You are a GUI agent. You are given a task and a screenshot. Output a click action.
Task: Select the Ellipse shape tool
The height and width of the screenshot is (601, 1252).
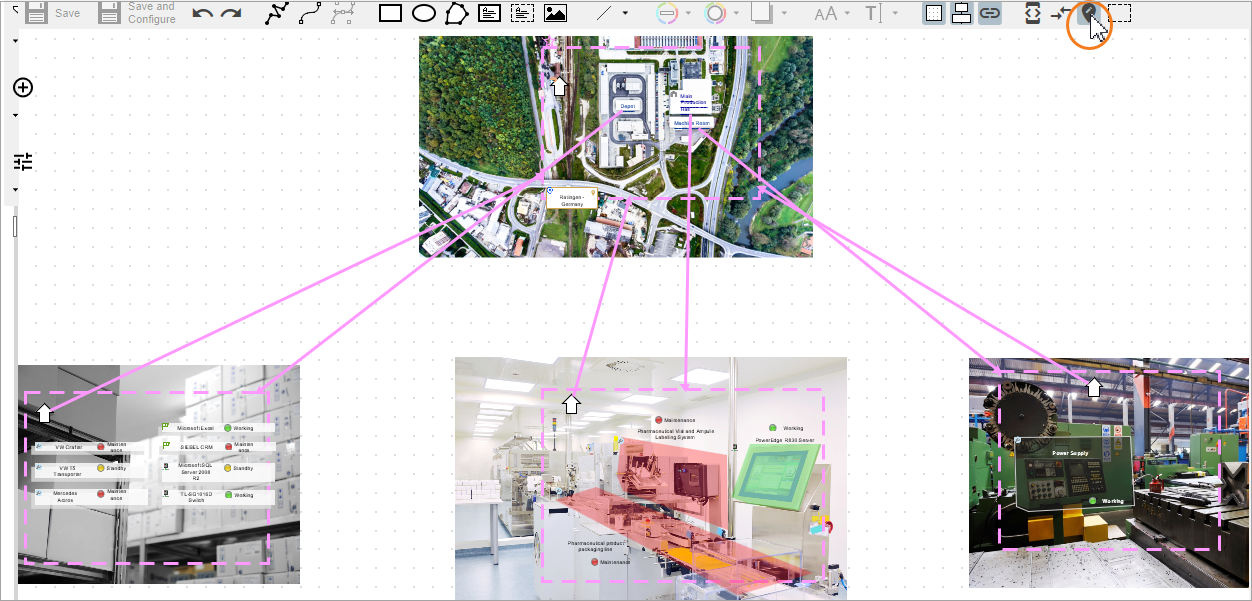point(424,13)
